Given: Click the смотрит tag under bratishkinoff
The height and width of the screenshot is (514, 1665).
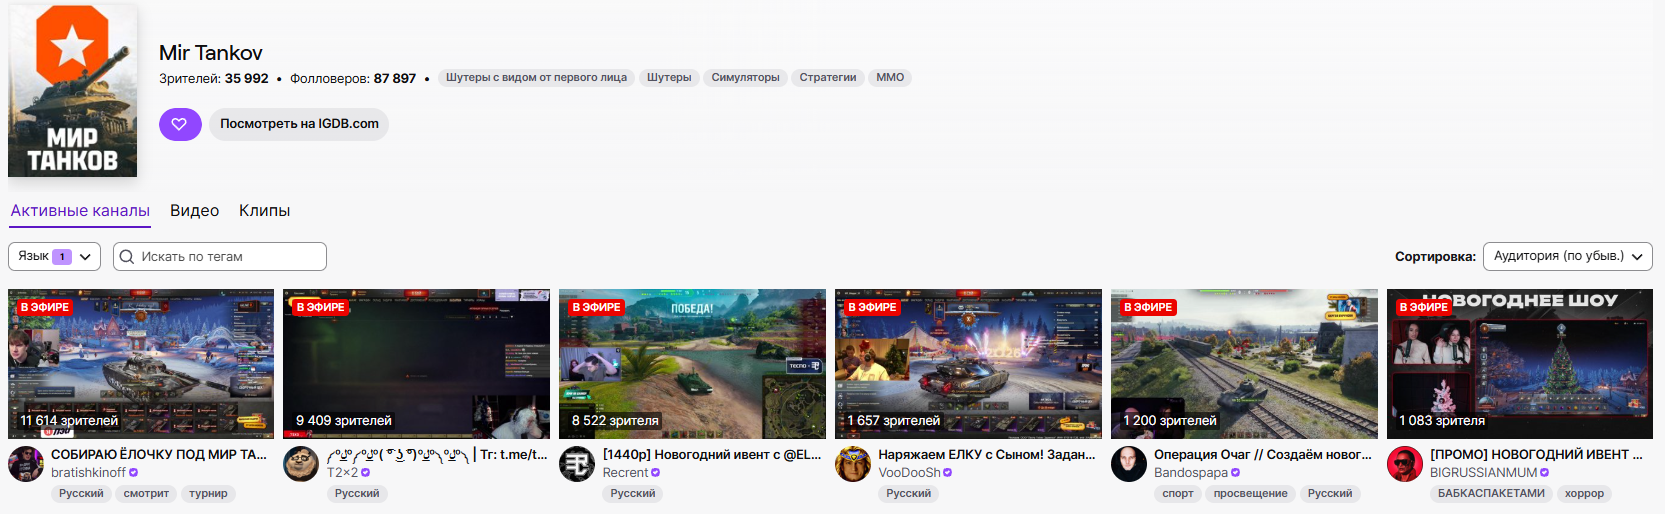Looking at the screenshot, I should [x=146, y=493].
